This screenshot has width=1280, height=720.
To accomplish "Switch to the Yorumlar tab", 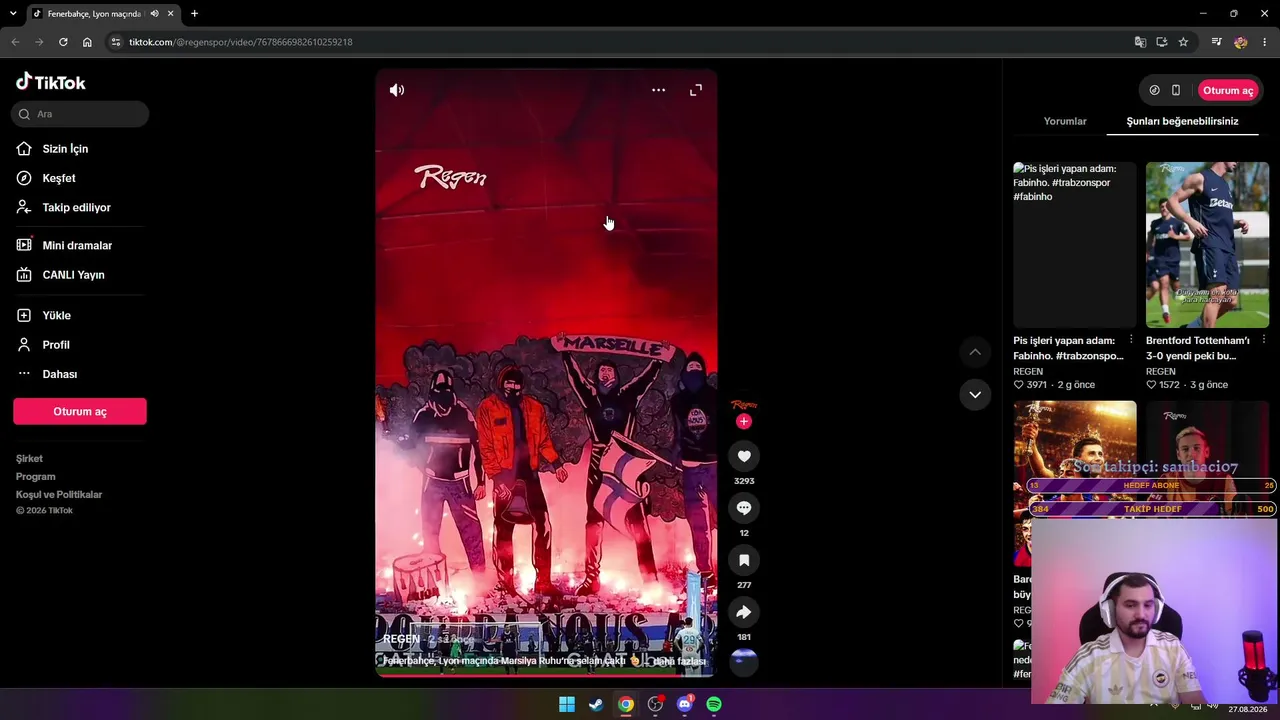I will click(1065, 121).
